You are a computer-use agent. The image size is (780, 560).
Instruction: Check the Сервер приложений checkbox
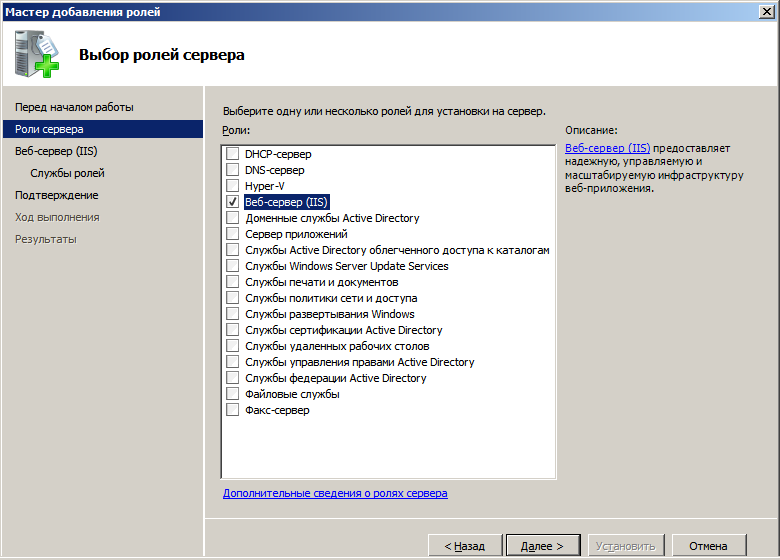pos(232,234)
